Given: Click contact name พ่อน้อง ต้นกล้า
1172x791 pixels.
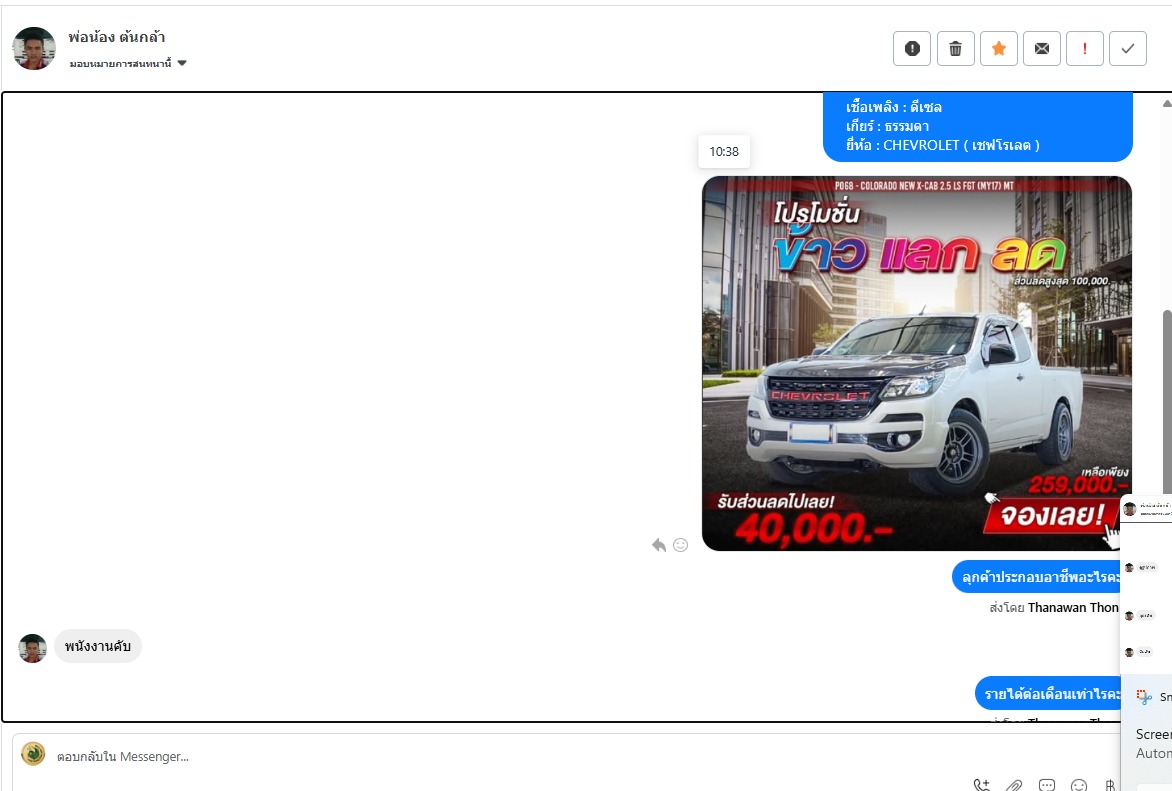Looking at the screenshot, I should pyautogui.click(x=117, y=37).
